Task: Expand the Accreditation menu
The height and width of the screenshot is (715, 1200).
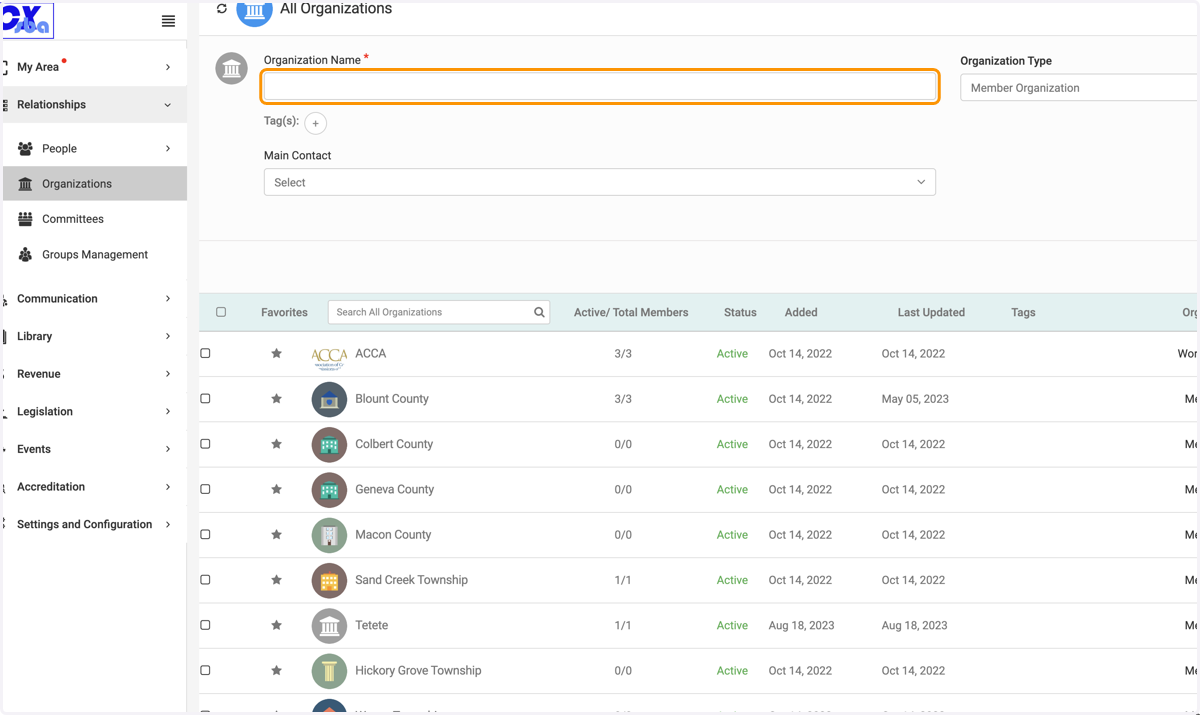Action: (x=94, y=487)
